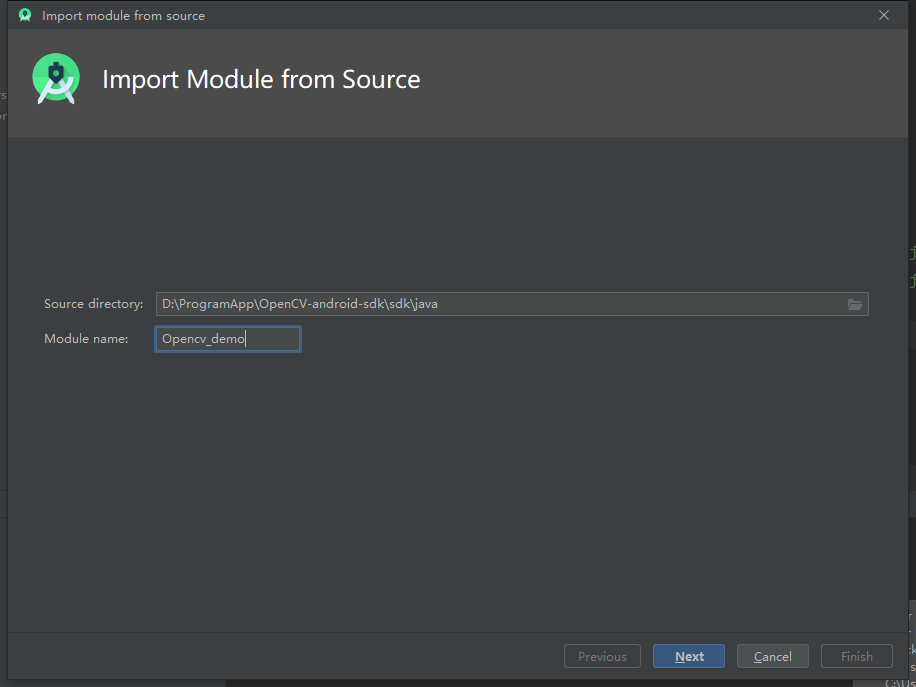Click the window title text "Import module from source"

pos(123,16)
